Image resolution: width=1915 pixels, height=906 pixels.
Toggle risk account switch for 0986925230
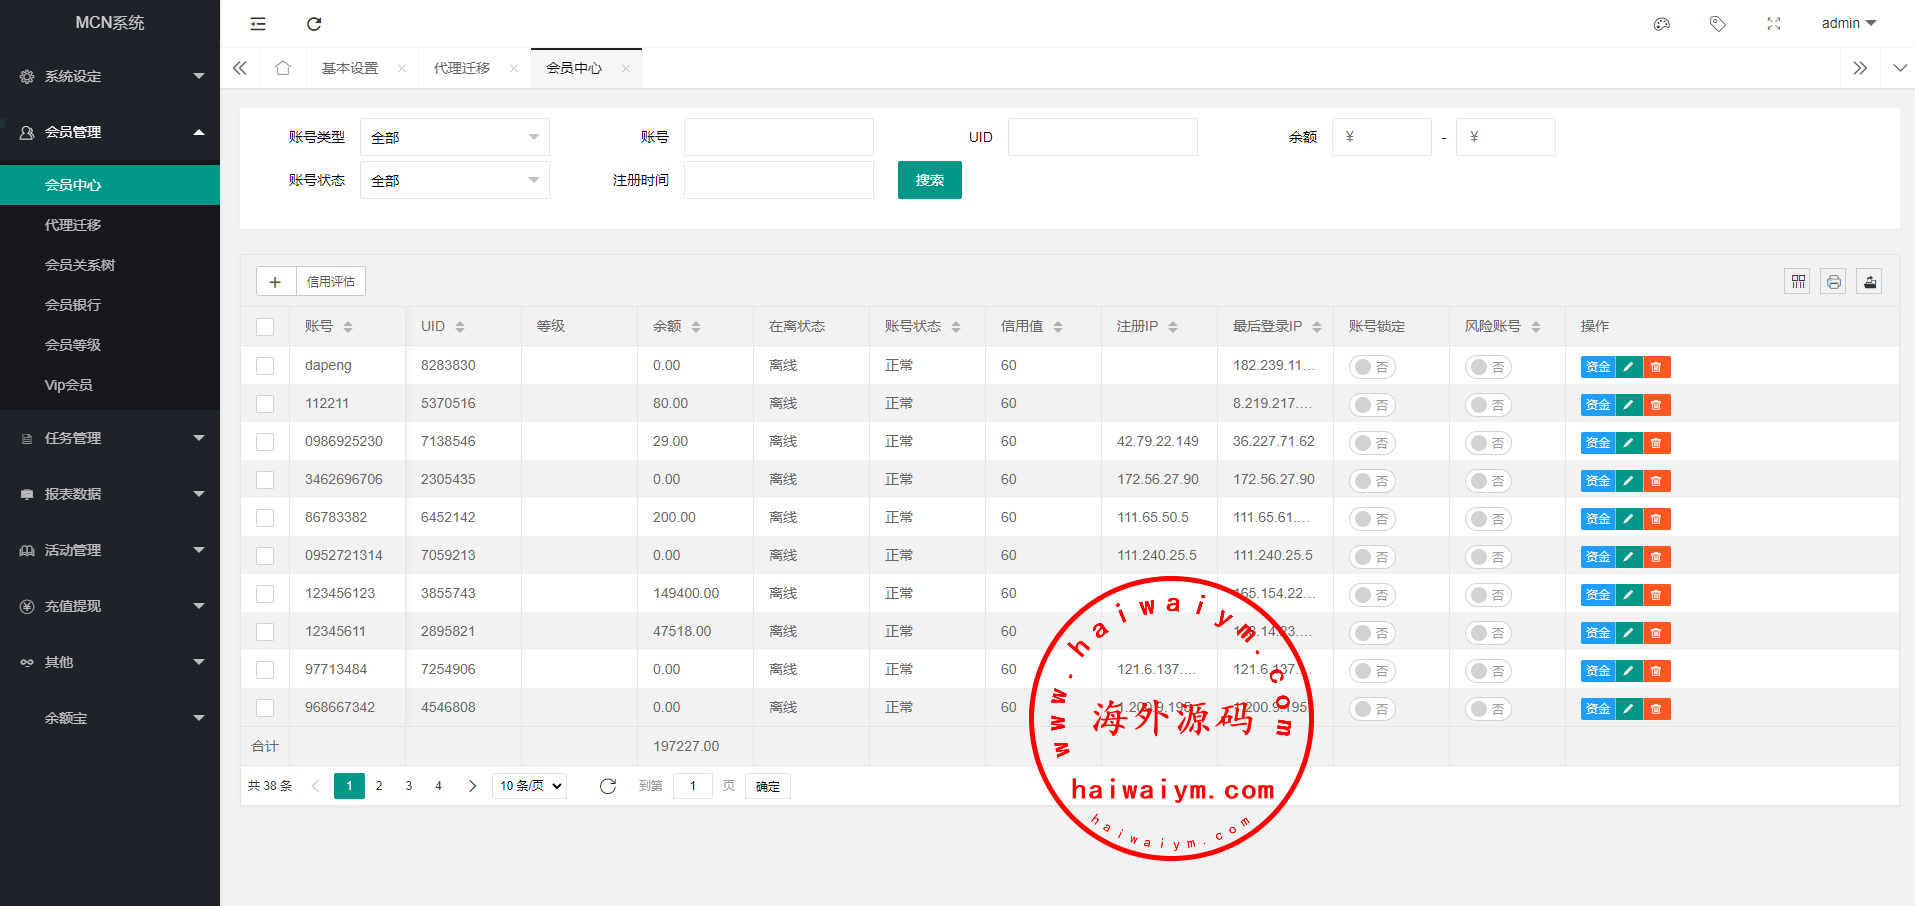(1488, 443)
